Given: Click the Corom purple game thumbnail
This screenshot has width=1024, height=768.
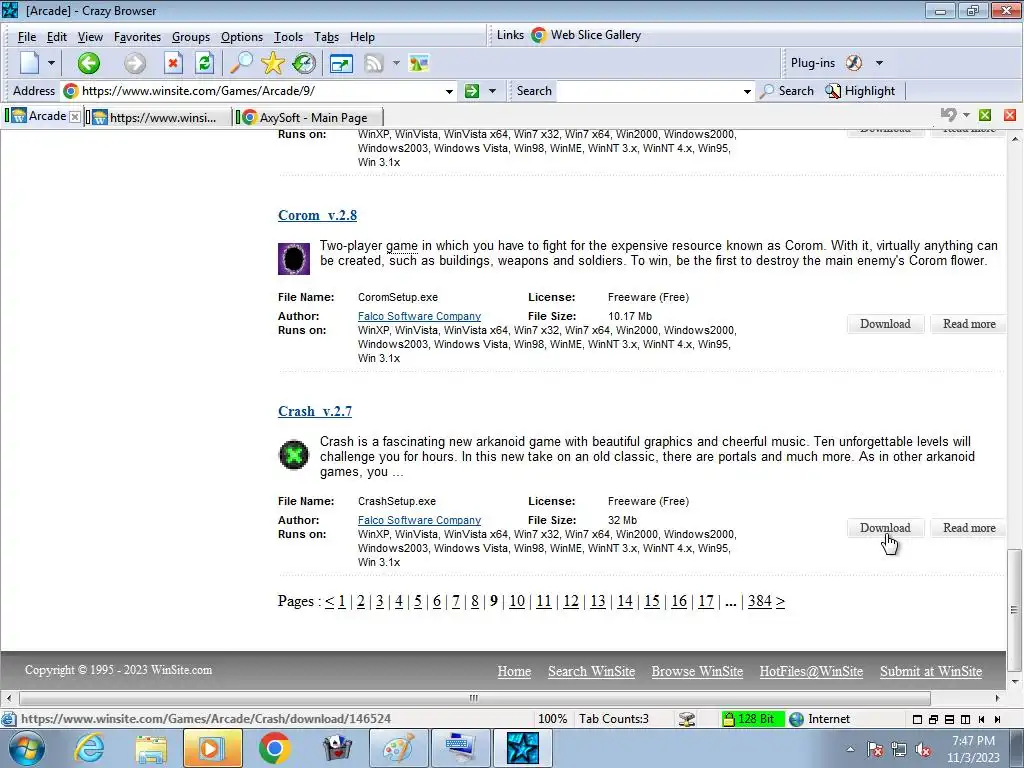Looking at the screenshot, I should click(294, 259).
